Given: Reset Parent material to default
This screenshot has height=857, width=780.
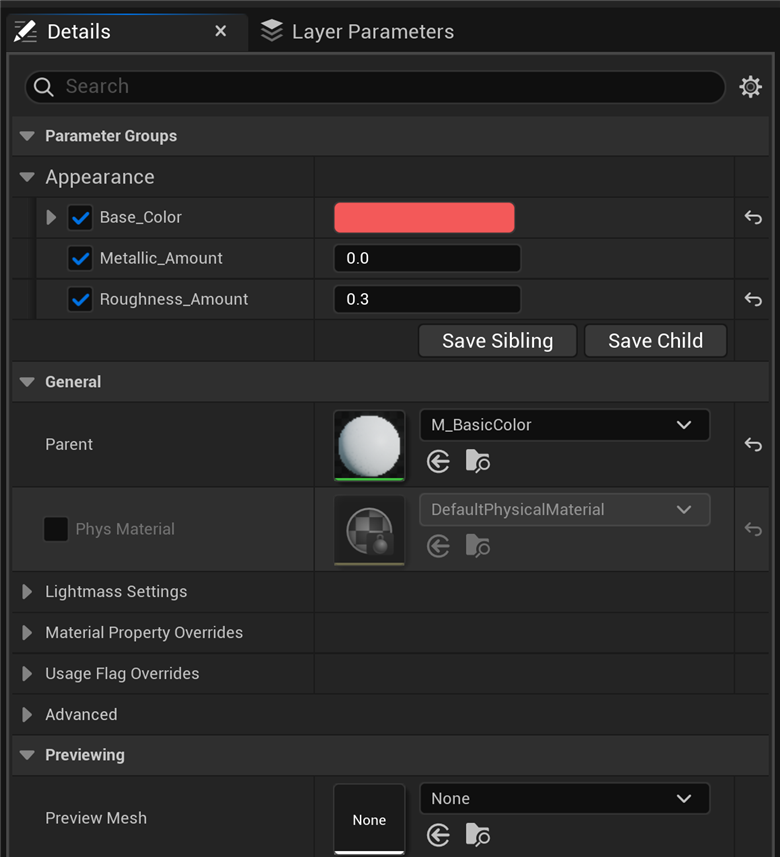Looking at the screenshot, I should 753,444.
